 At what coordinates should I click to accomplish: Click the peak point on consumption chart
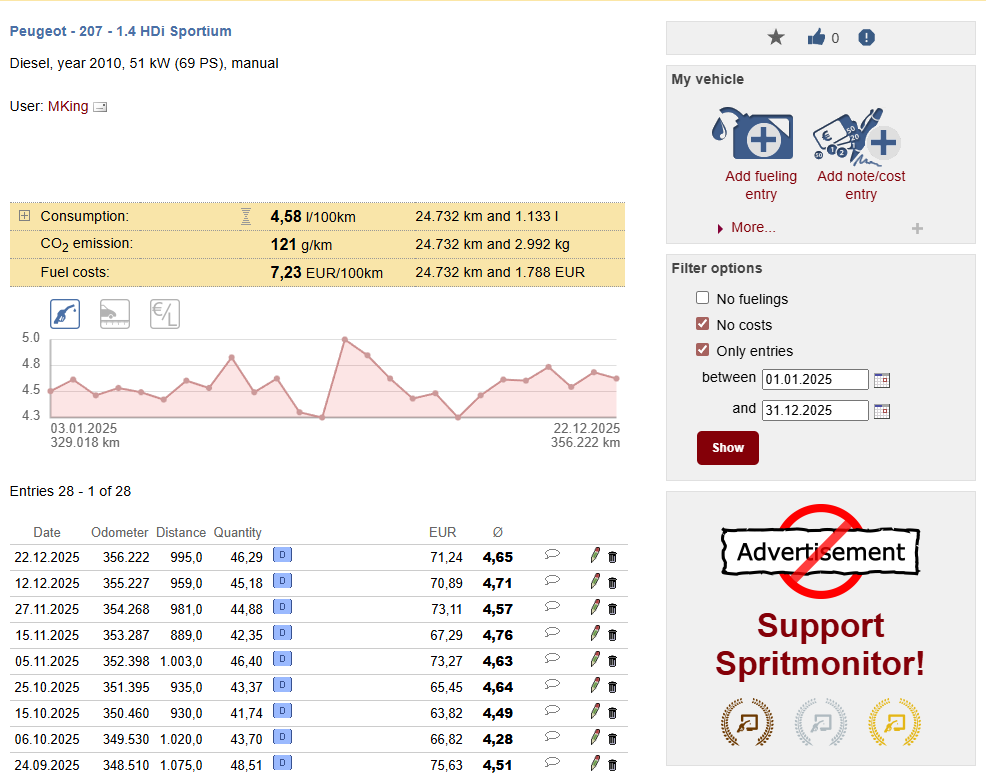345,340
